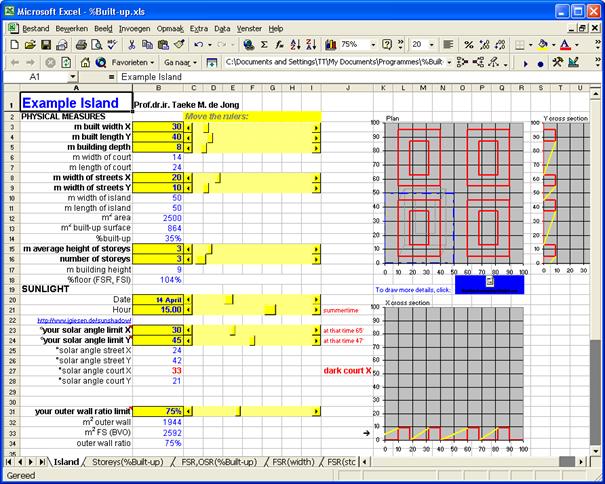Expand the address path dropdown arrow
This screenshot has width=605, height=484.
449,62
